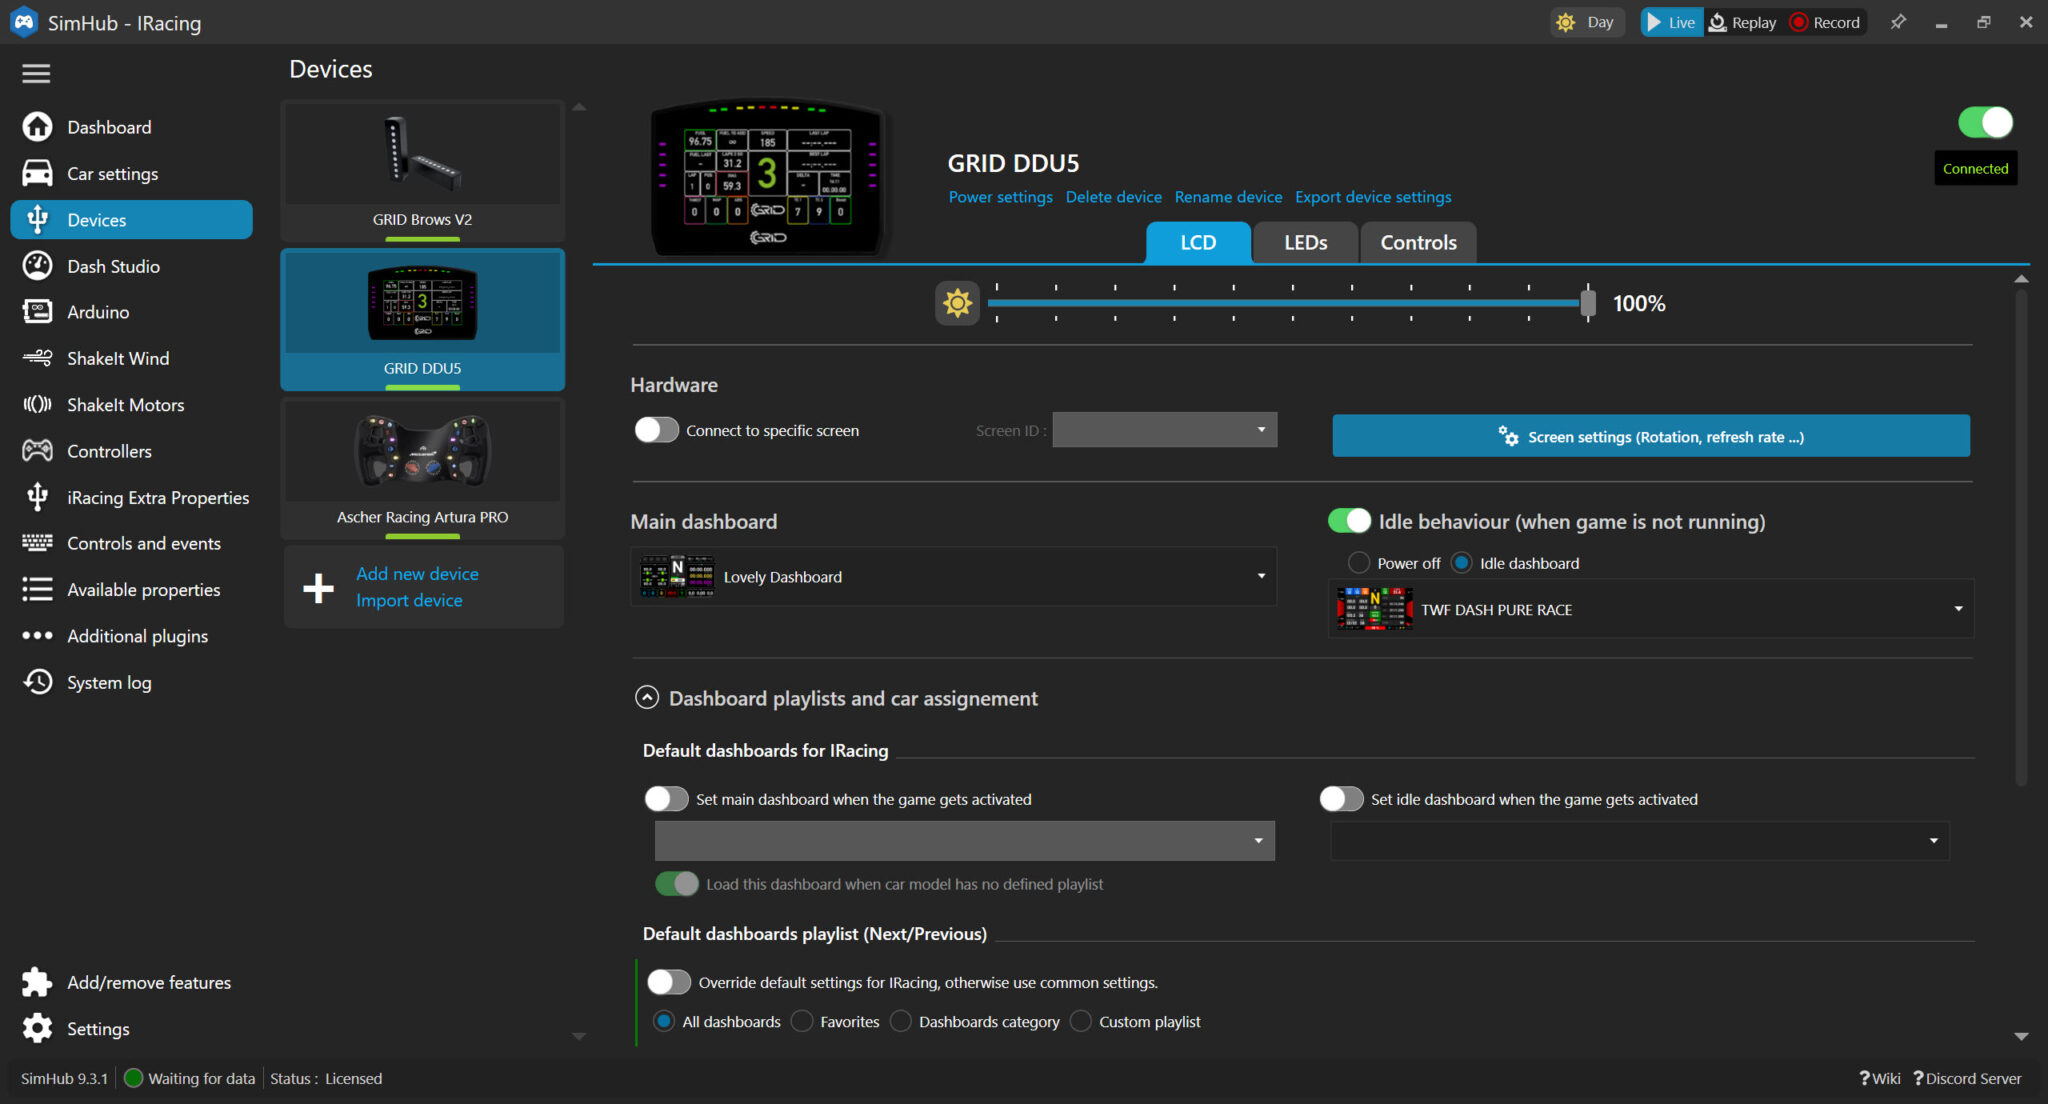Choose Favorites for default dashboards playlist
Viewport: 2048px width, 1104px height.
(801, 1021)
